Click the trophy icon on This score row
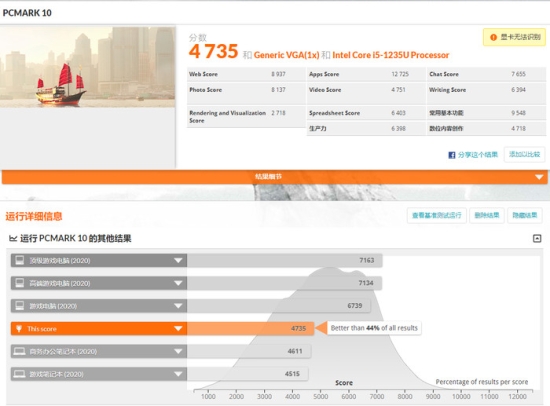The image size is (550, 406). click(19, 328)
